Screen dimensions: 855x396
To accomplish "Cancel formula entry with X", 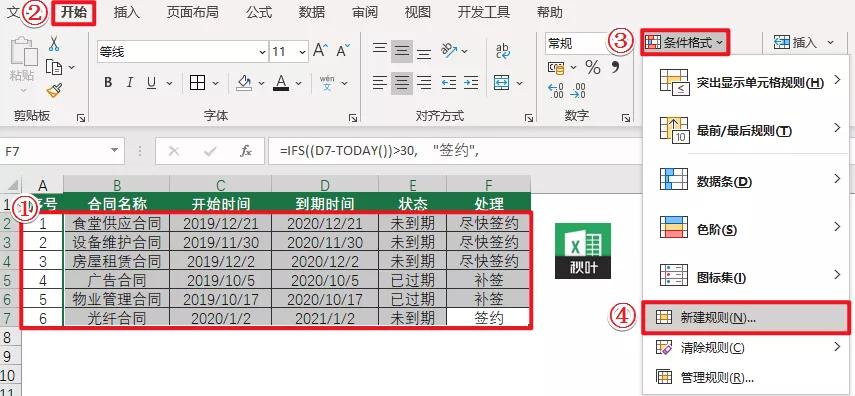I will [x=174, y=151].
